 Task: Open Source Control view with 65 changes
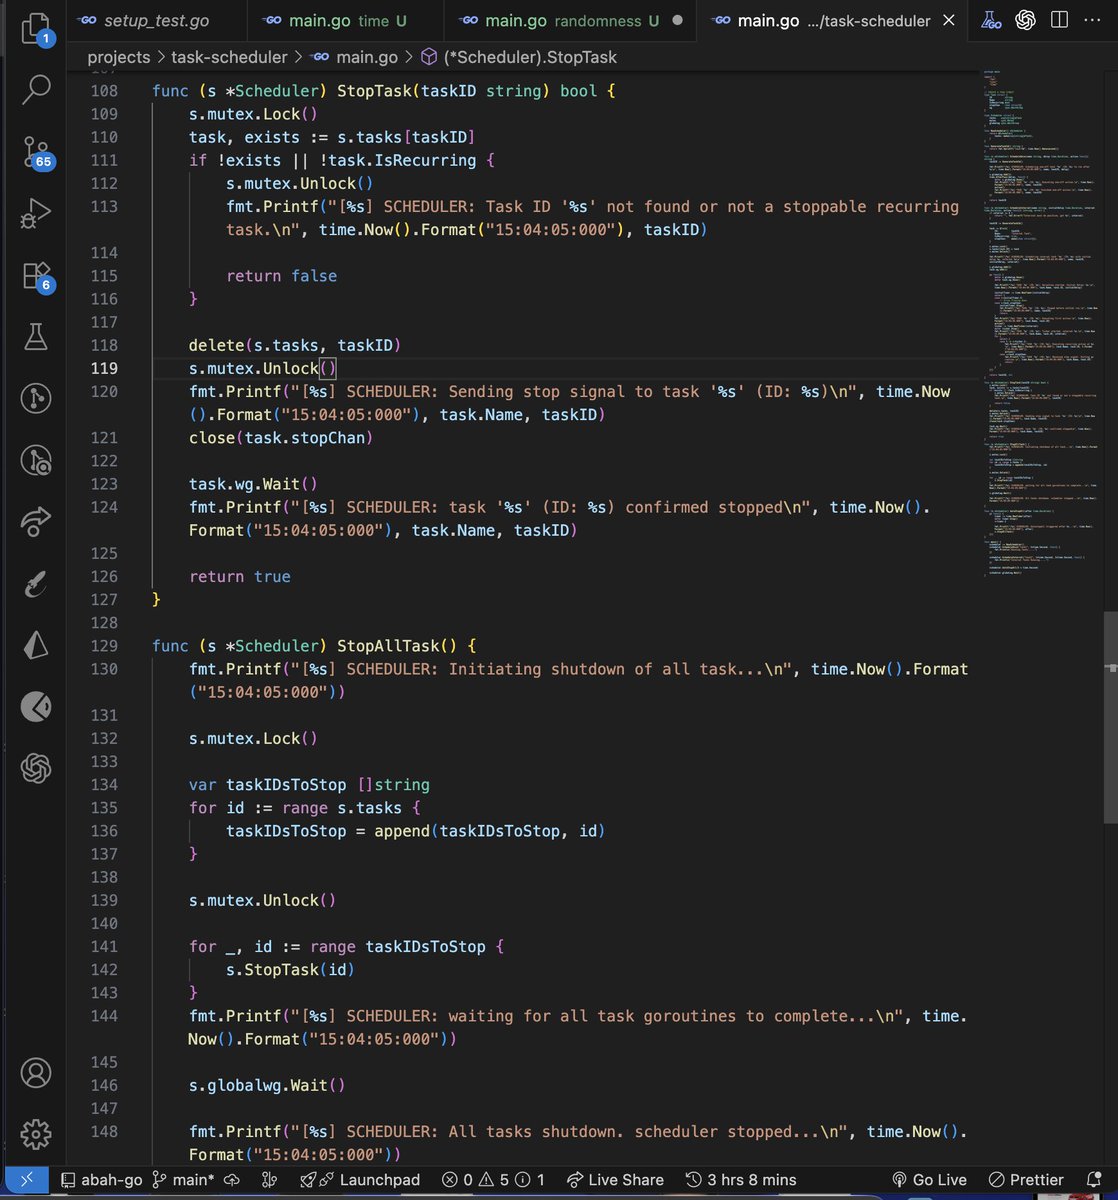(x=36, y=151)
